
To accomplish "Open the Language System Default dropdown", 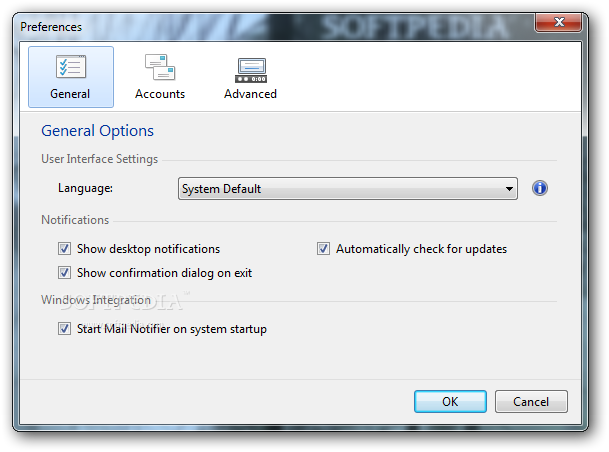I will [x=348, y=189].
